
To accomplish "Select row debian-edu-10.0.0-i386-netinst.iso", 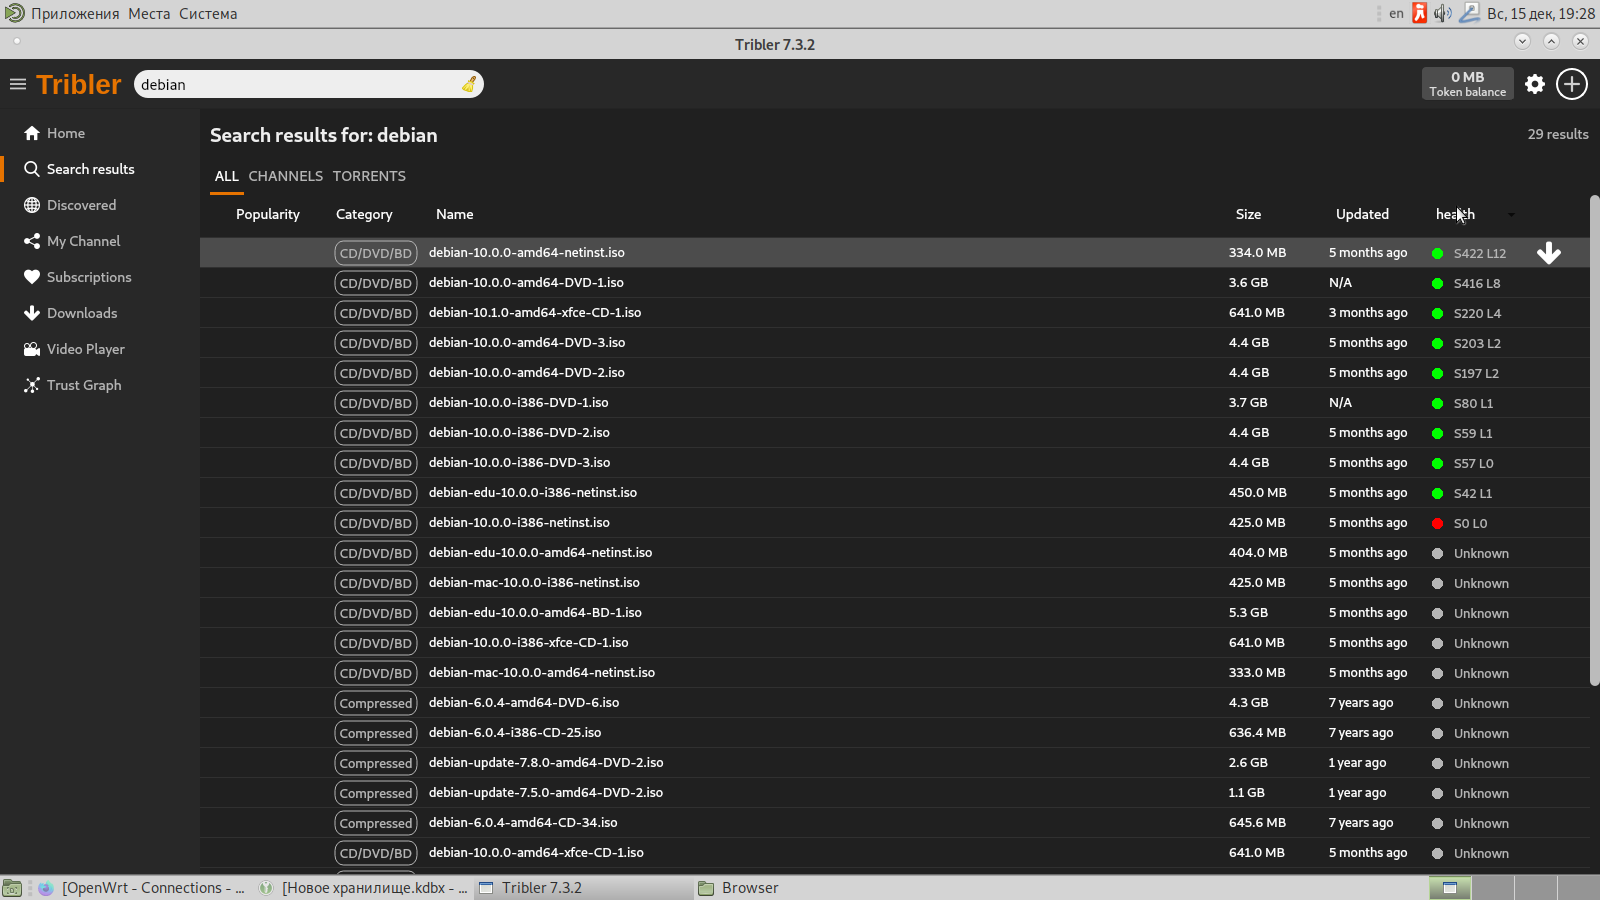I will (x=894, y=493).
